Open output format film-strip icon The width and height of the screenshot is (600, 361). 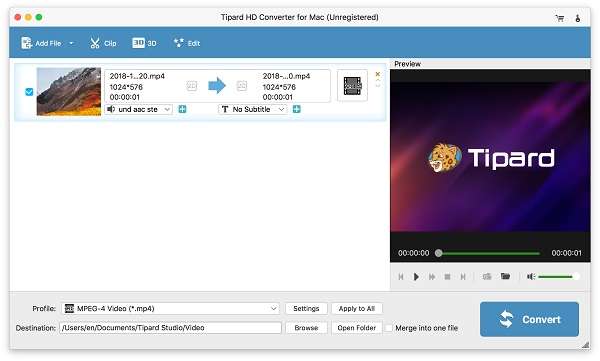pos(352,86)
